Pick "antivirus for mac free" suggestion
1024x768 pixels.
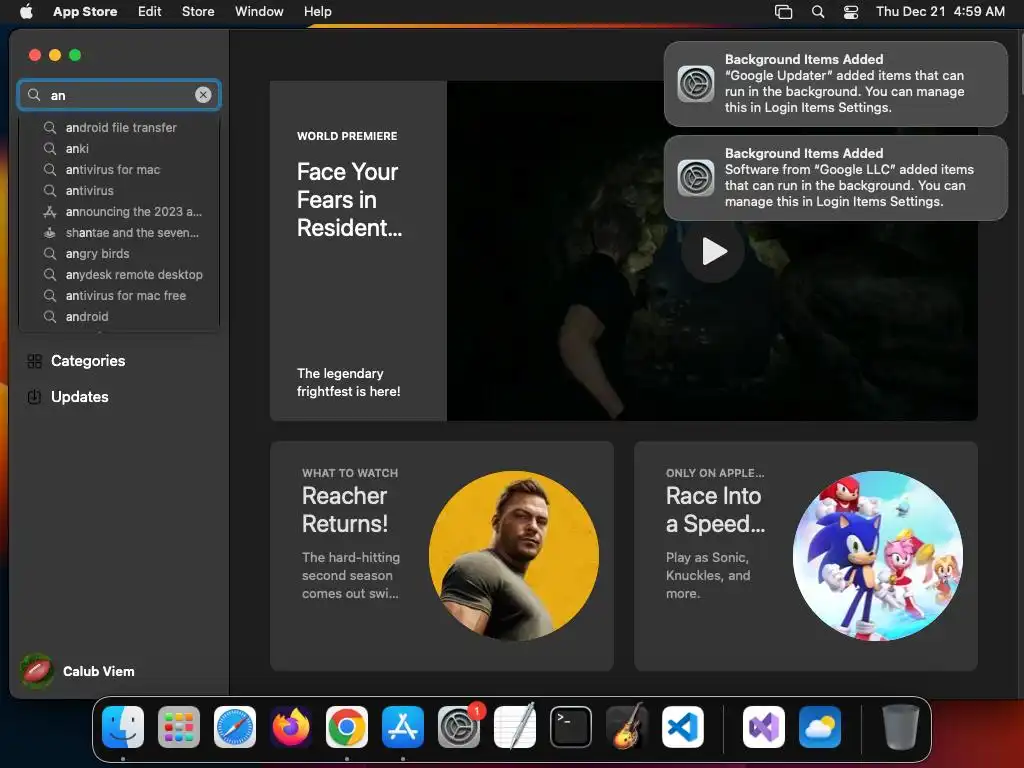119,295
